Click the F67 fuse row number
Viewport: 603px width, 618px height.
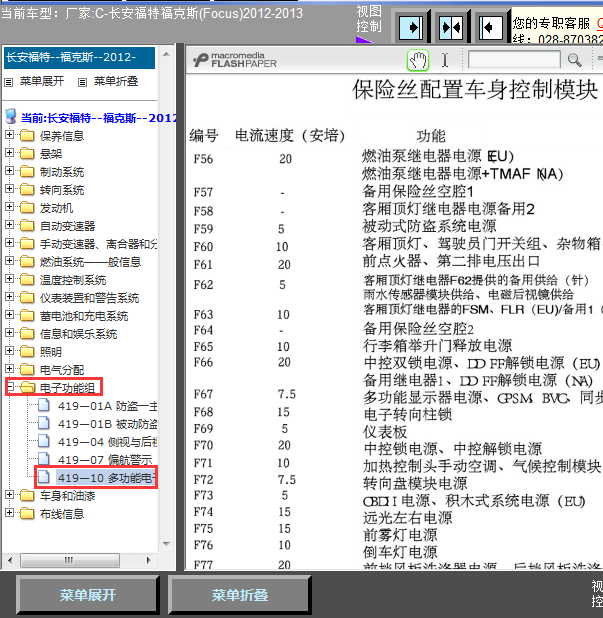tap(203, 394)
